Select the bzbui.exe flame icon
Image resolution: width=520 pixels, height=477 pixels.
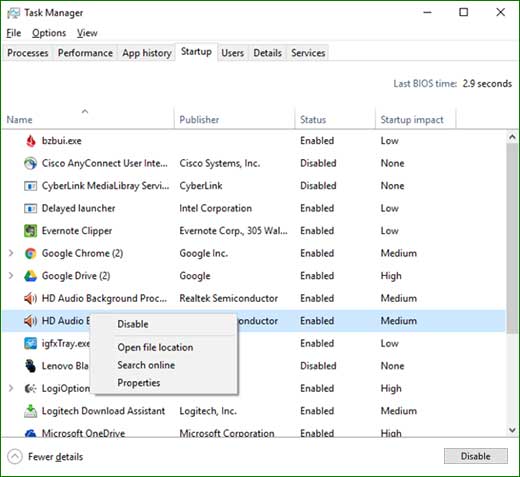click(31, 141)
